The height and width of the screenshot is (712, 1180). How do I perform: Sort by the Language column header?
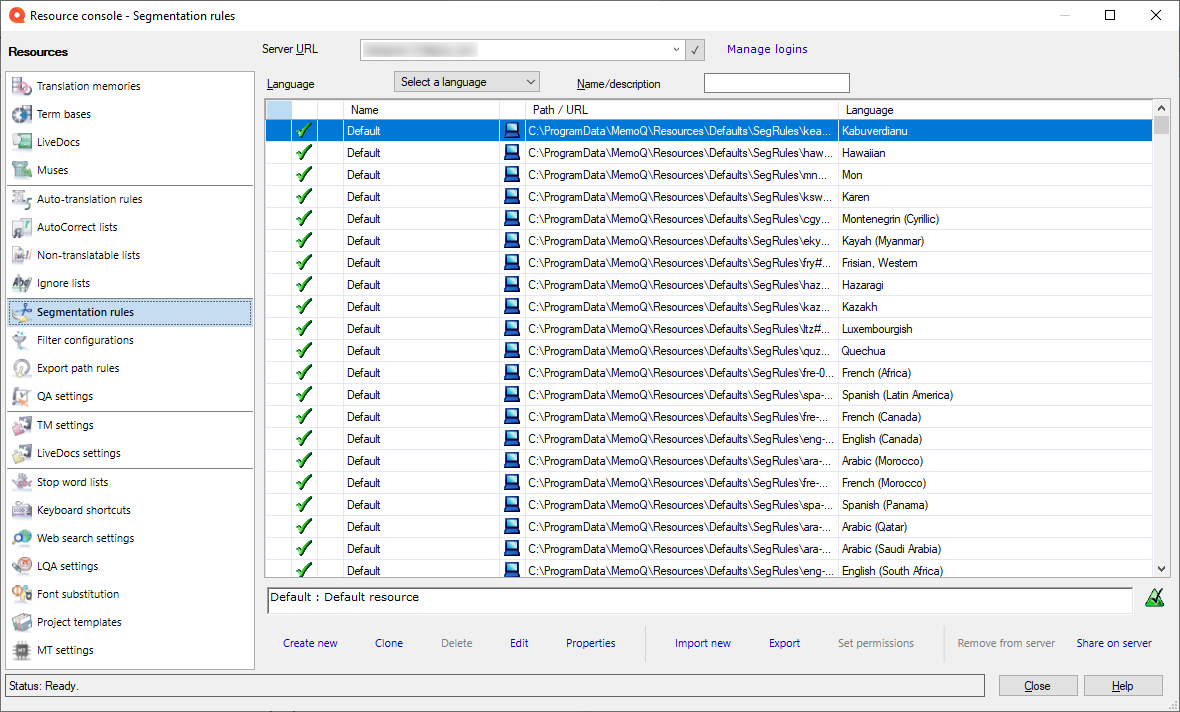[x=869, y=110]
